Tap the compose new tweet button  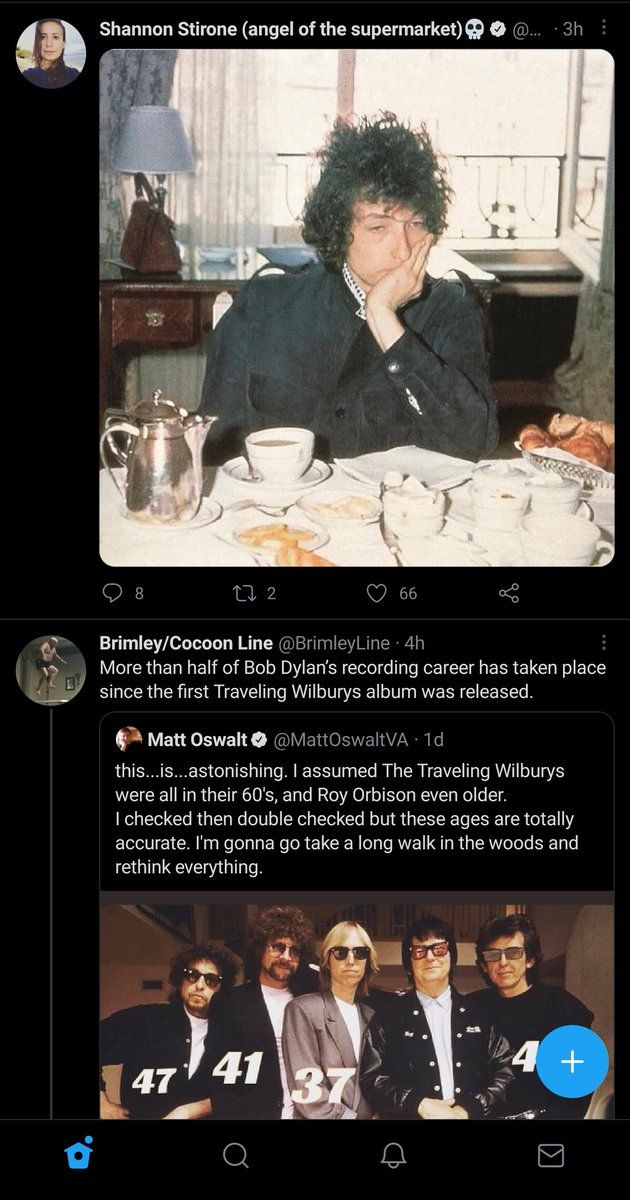point(572,1061)
